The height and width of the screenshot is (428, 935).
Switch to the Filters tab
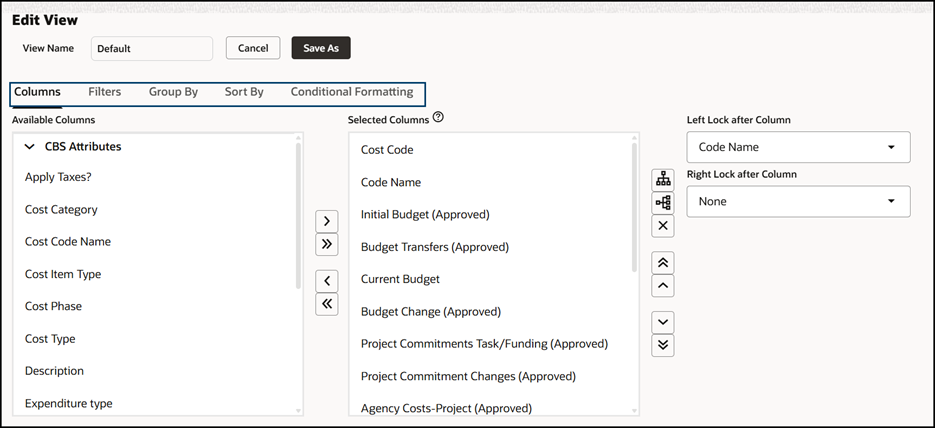[x=104, y=92]
